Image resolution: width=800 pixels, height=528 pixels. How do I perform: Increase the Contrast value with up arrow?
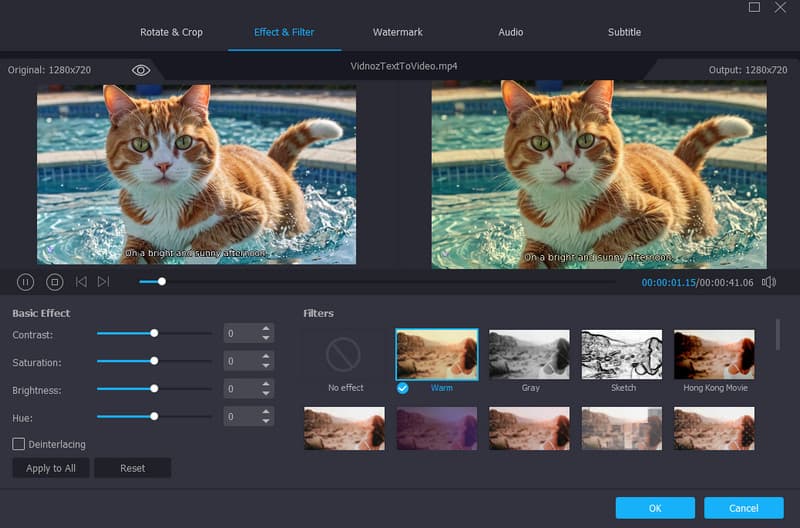pos(266,329)
